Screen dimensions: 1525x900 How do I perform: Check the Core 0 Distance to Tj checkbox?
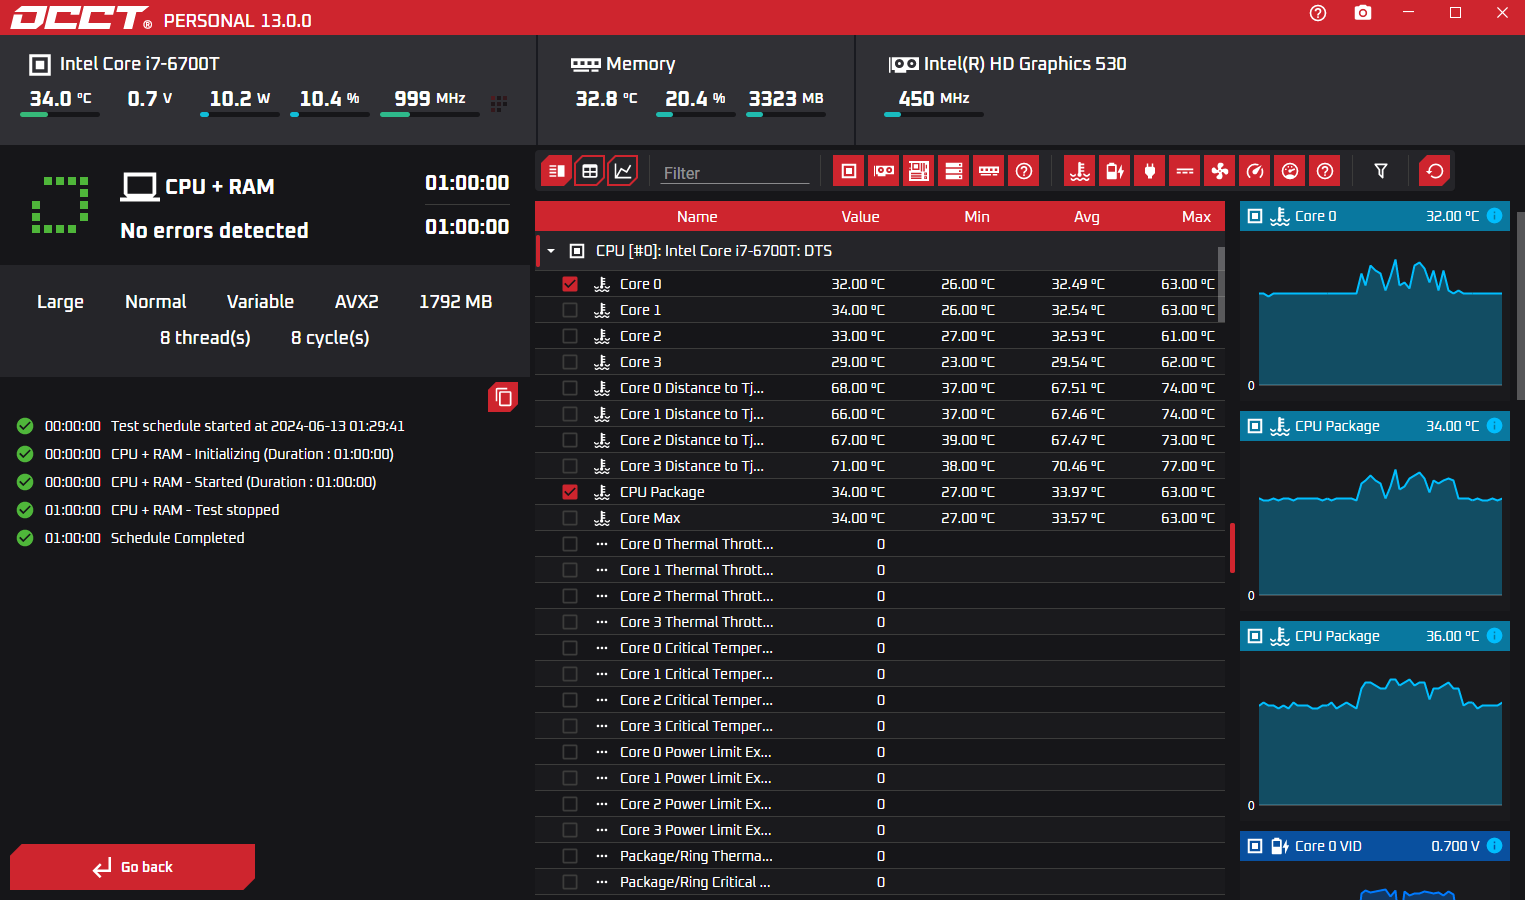pyautogui.click(x=570, y=388)
